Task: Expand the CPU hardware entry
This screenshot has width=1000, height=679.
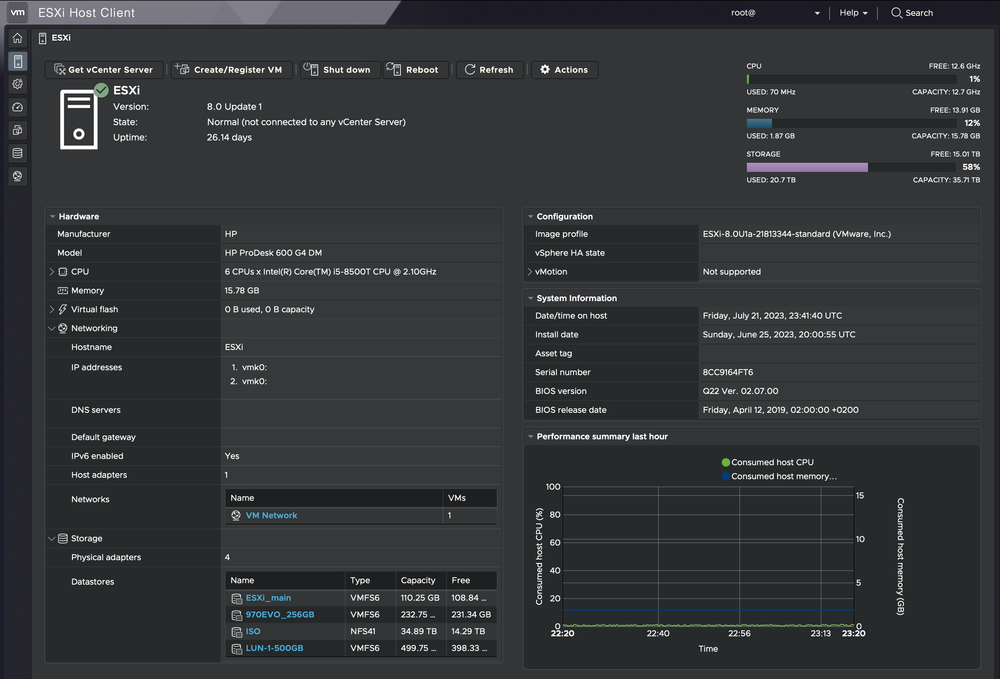Action: [x=51, y=271]
